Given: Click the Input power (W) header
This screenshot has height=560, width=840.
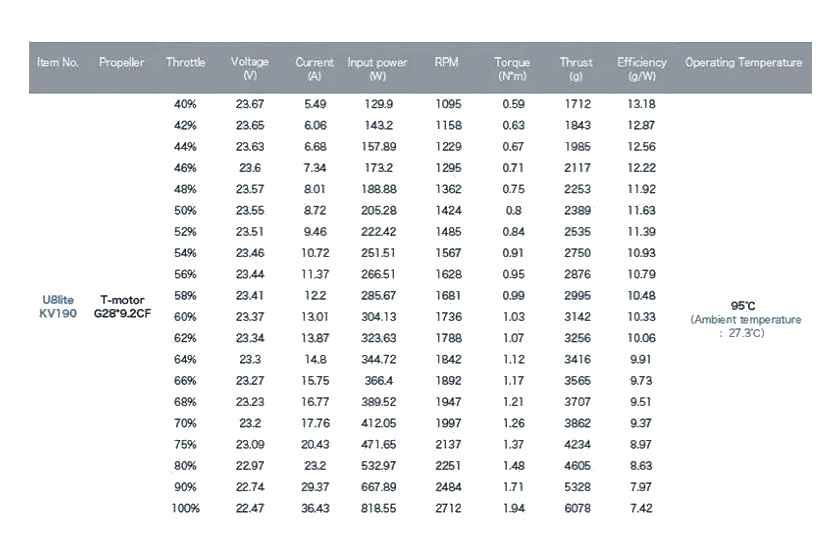Looking at the screenshot, I should 377,68.
